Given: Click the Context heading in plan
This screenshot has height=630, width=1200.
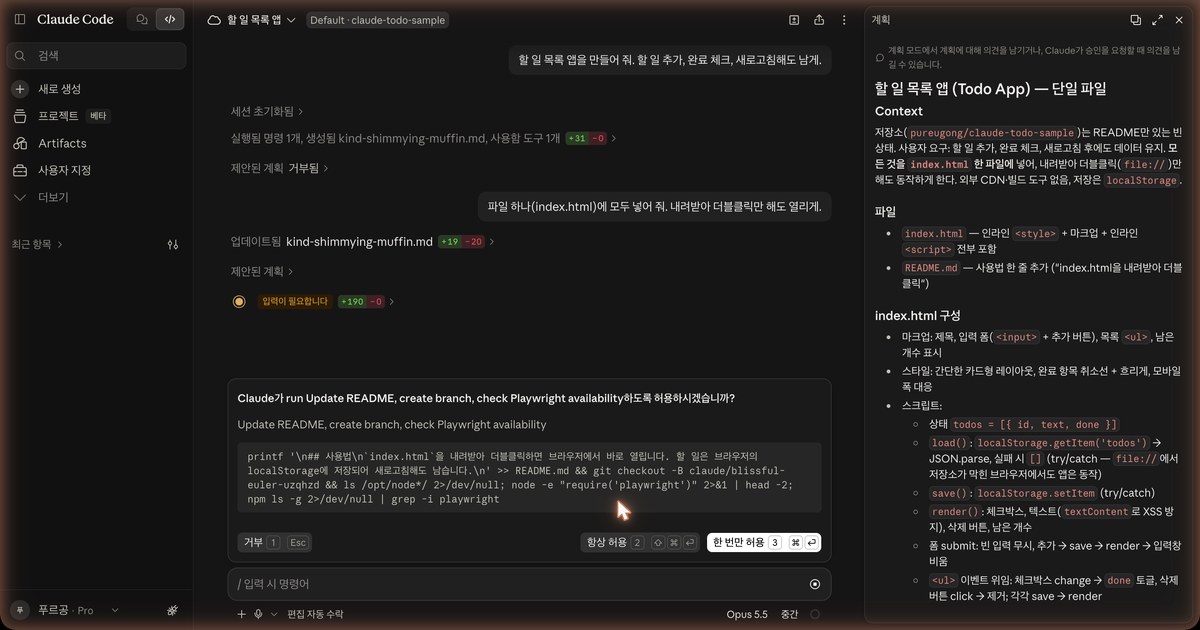Looking at the screenshot, I should [899, 111].
